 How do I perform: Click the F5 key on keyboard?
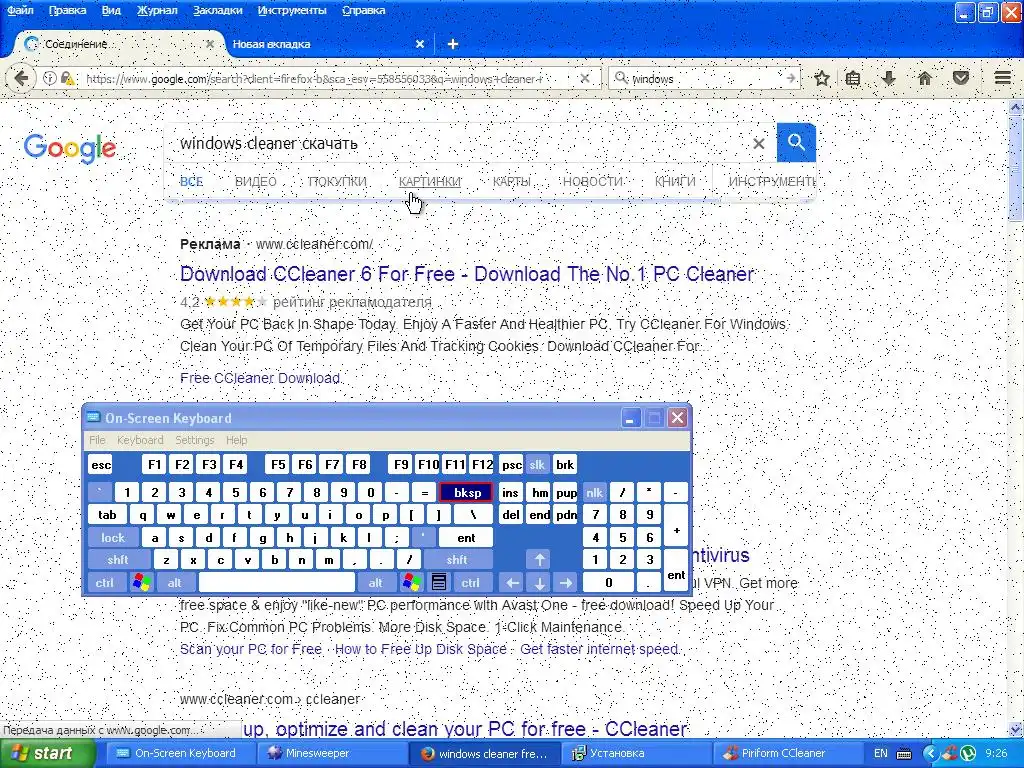pyautogui.click(x=278, y=464)
